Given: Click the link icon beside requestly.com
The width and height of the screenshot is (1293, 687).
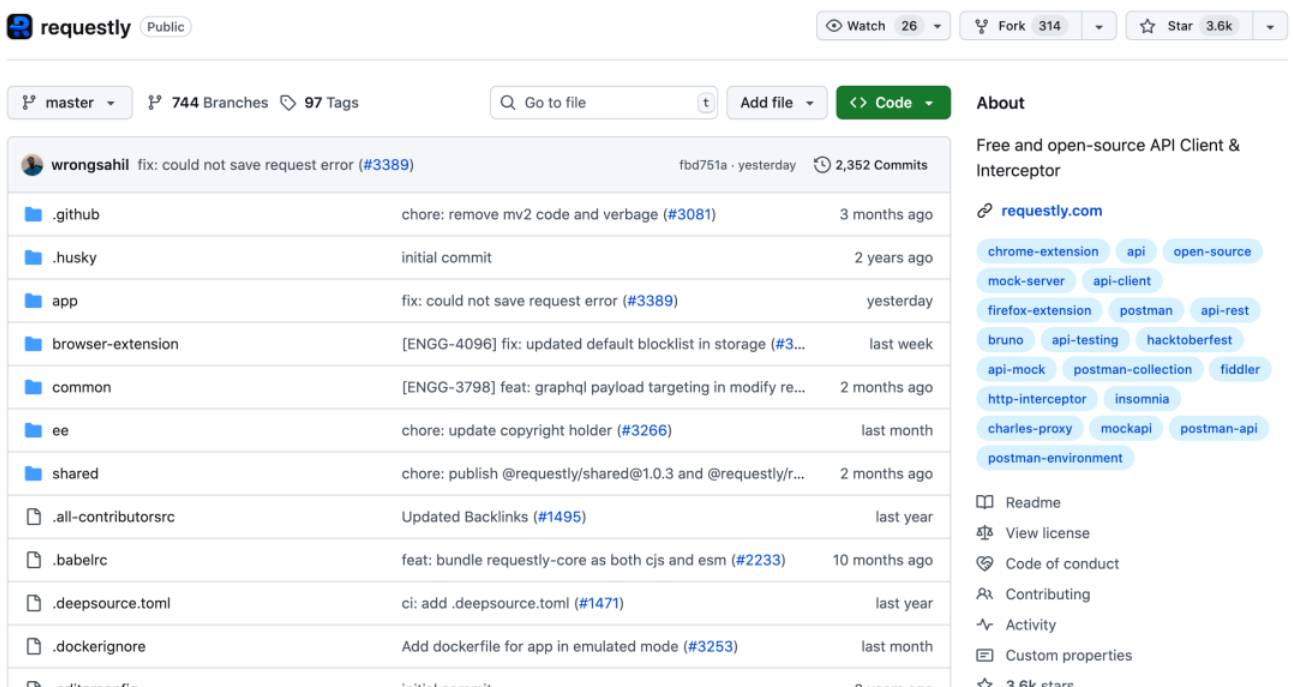Looking at the screenshot, I should coord(985,211).
